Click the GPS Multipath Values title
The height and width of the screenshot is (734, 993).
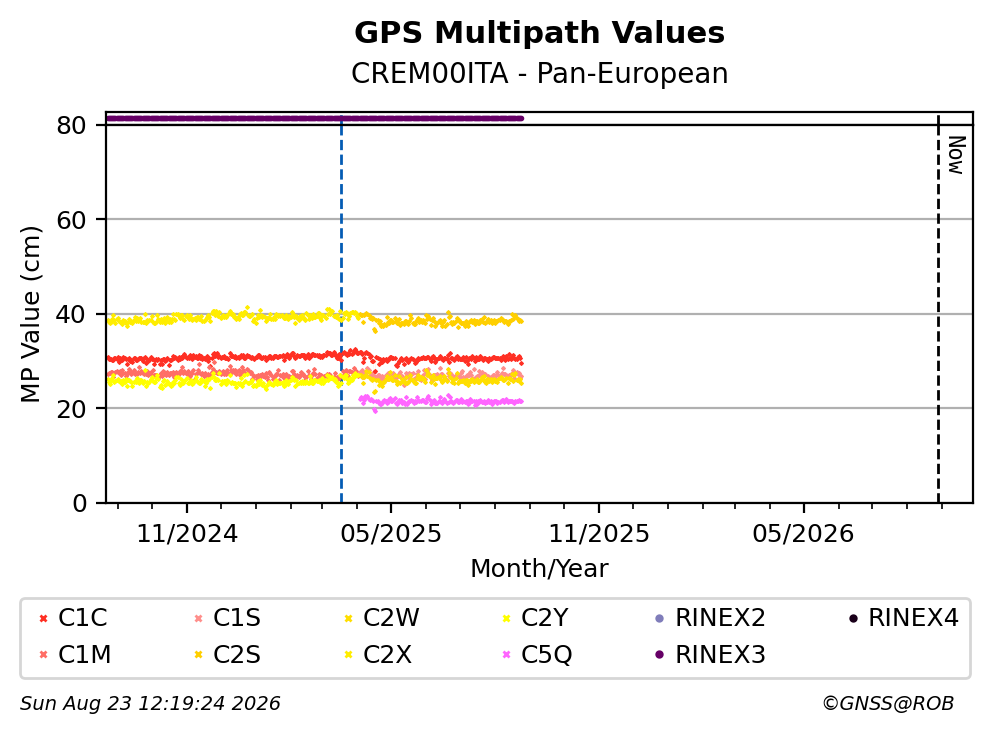[540, 32]
